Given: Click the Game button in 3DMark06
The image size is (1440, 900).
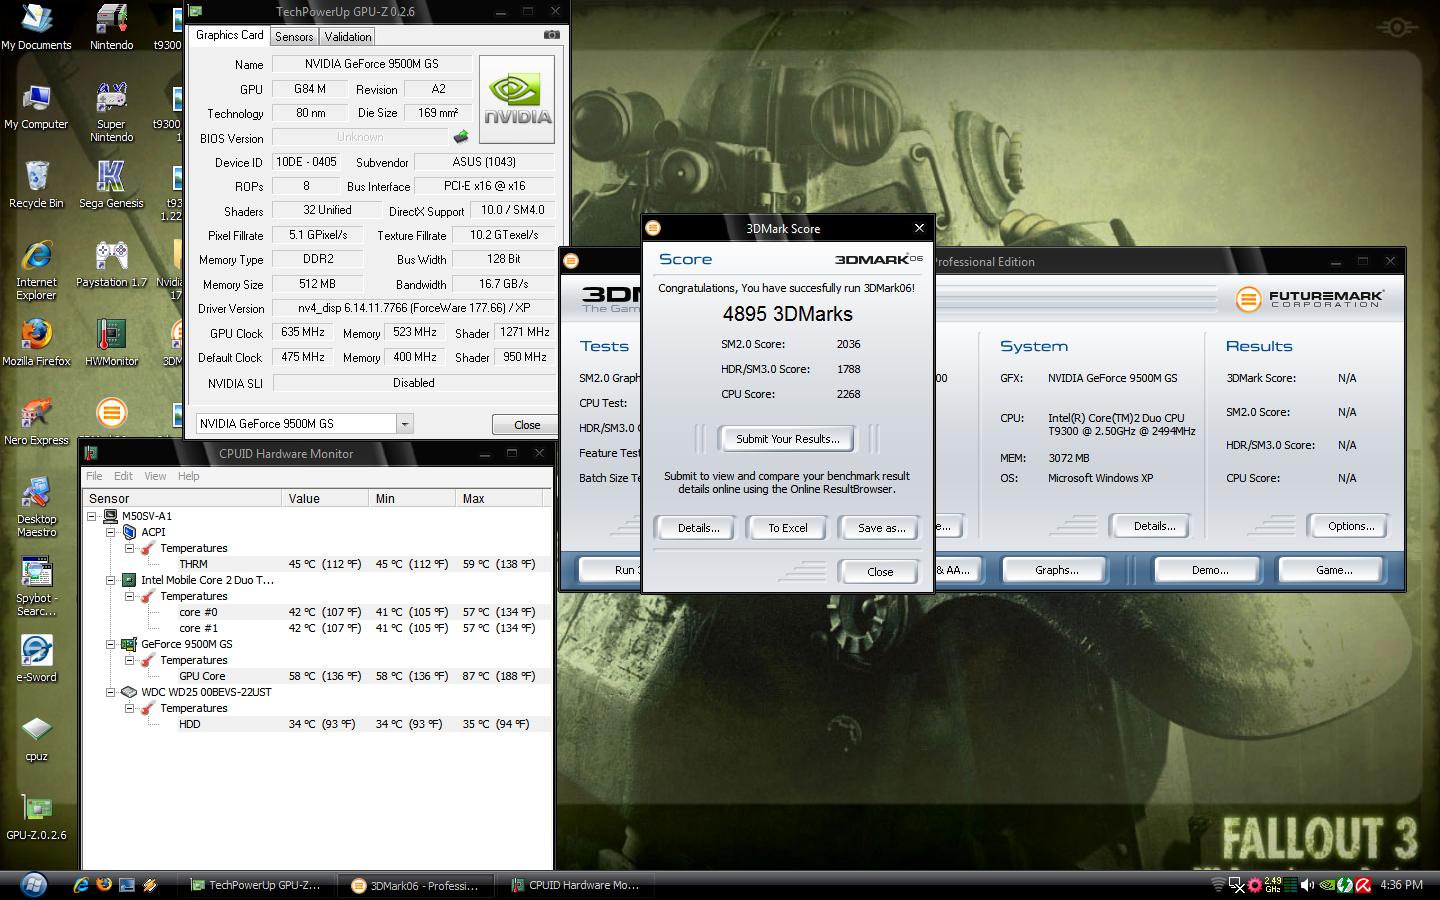Looking at the screenshot, I should click(1333, 570).
